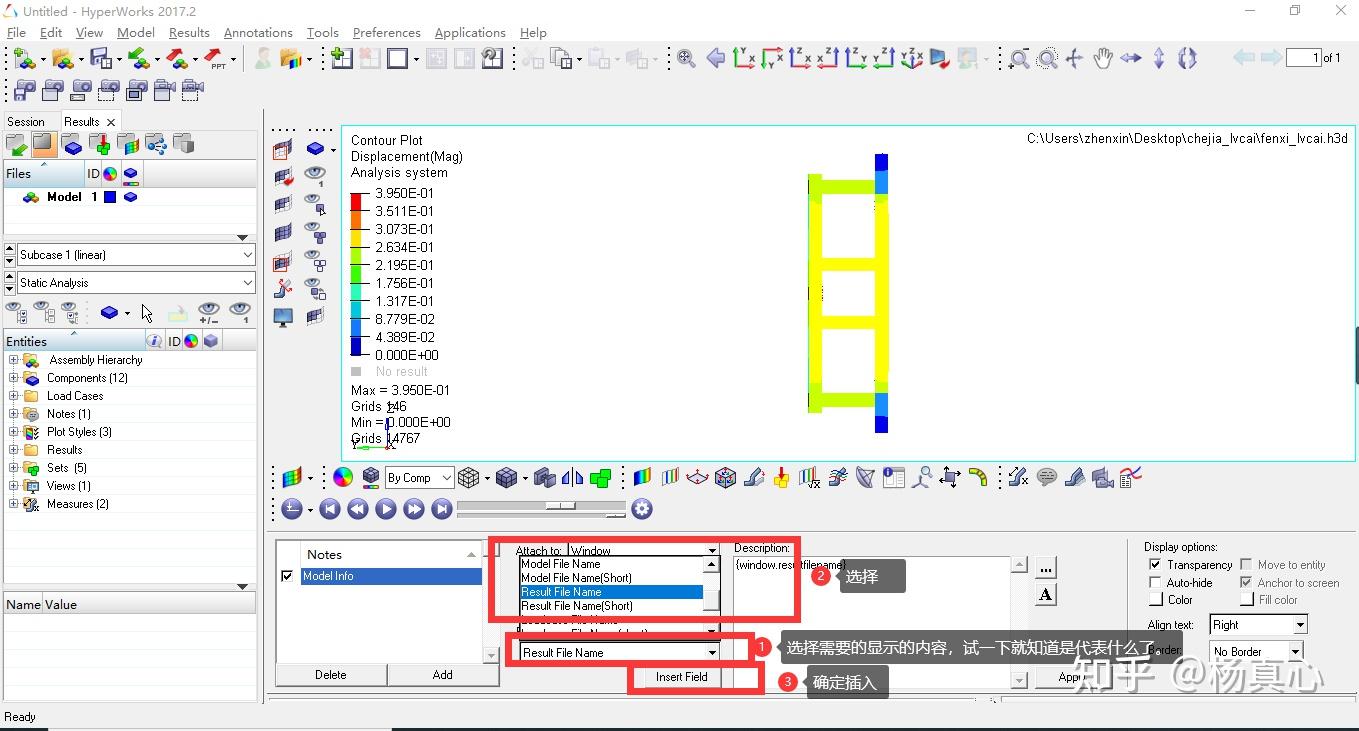Open the Results menu
Screen dimensions: 1359x731
[x=189, y=32]
